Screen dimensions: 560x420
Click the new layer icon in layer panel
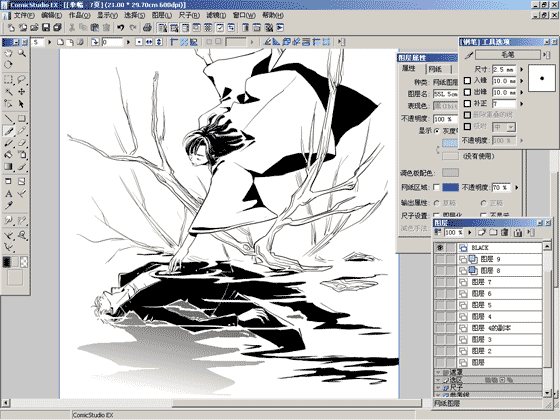tap(482, 232)
